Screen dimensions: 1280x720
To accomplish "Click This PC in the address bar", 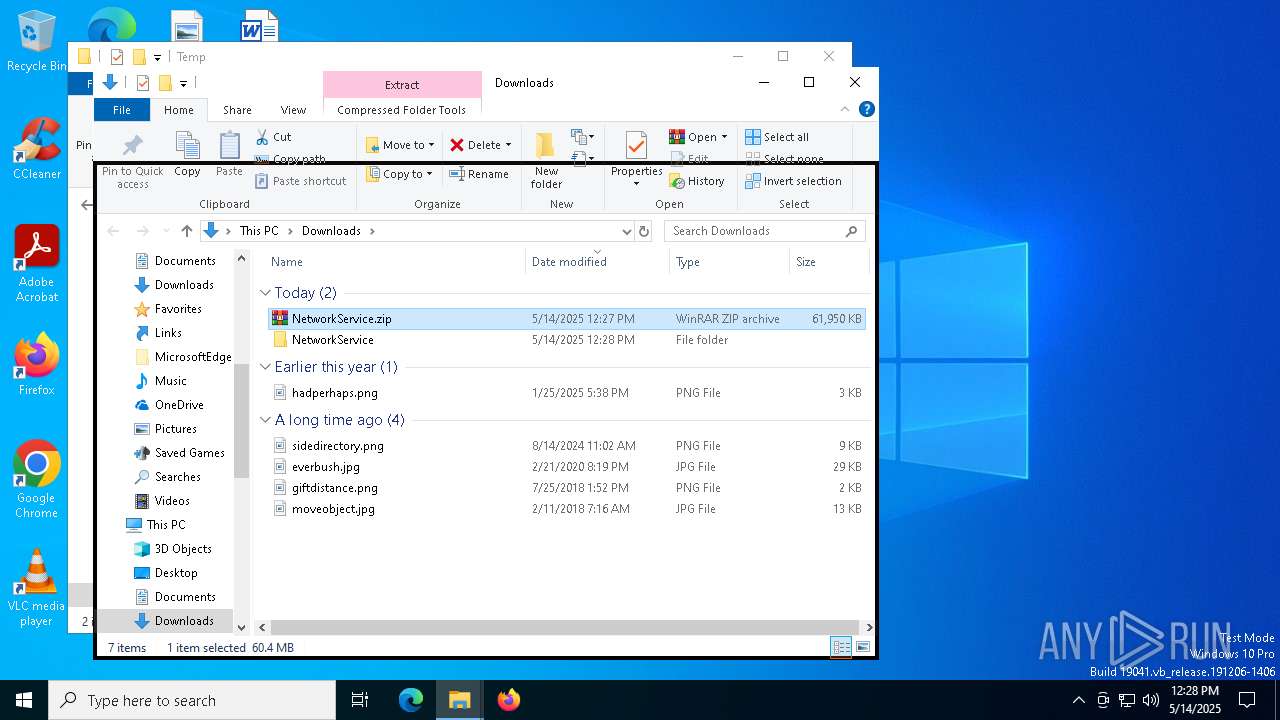I will tap(259, 231).
